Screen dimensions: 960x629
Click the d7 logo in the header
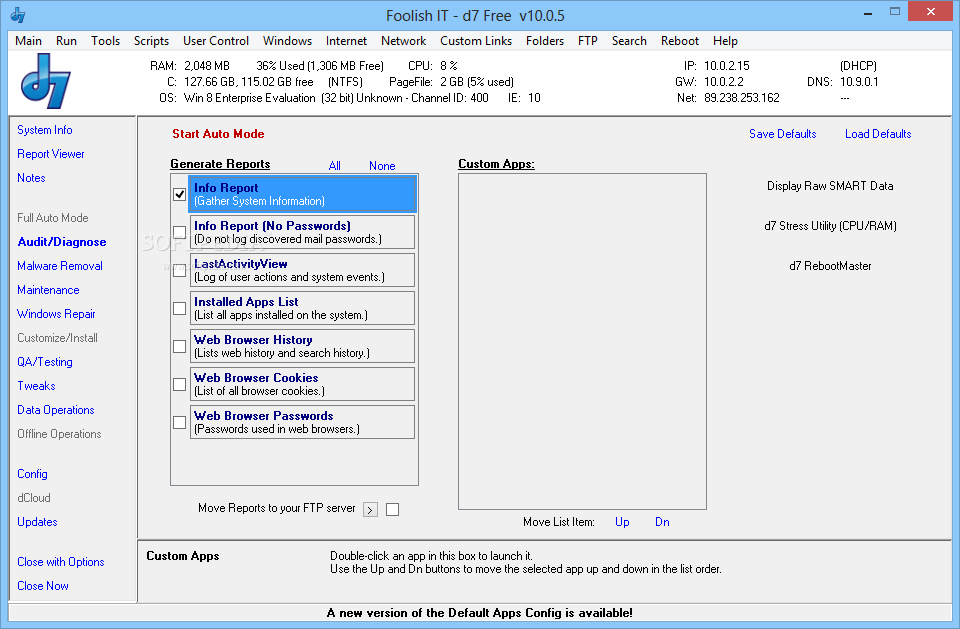[x=46, y=81]
